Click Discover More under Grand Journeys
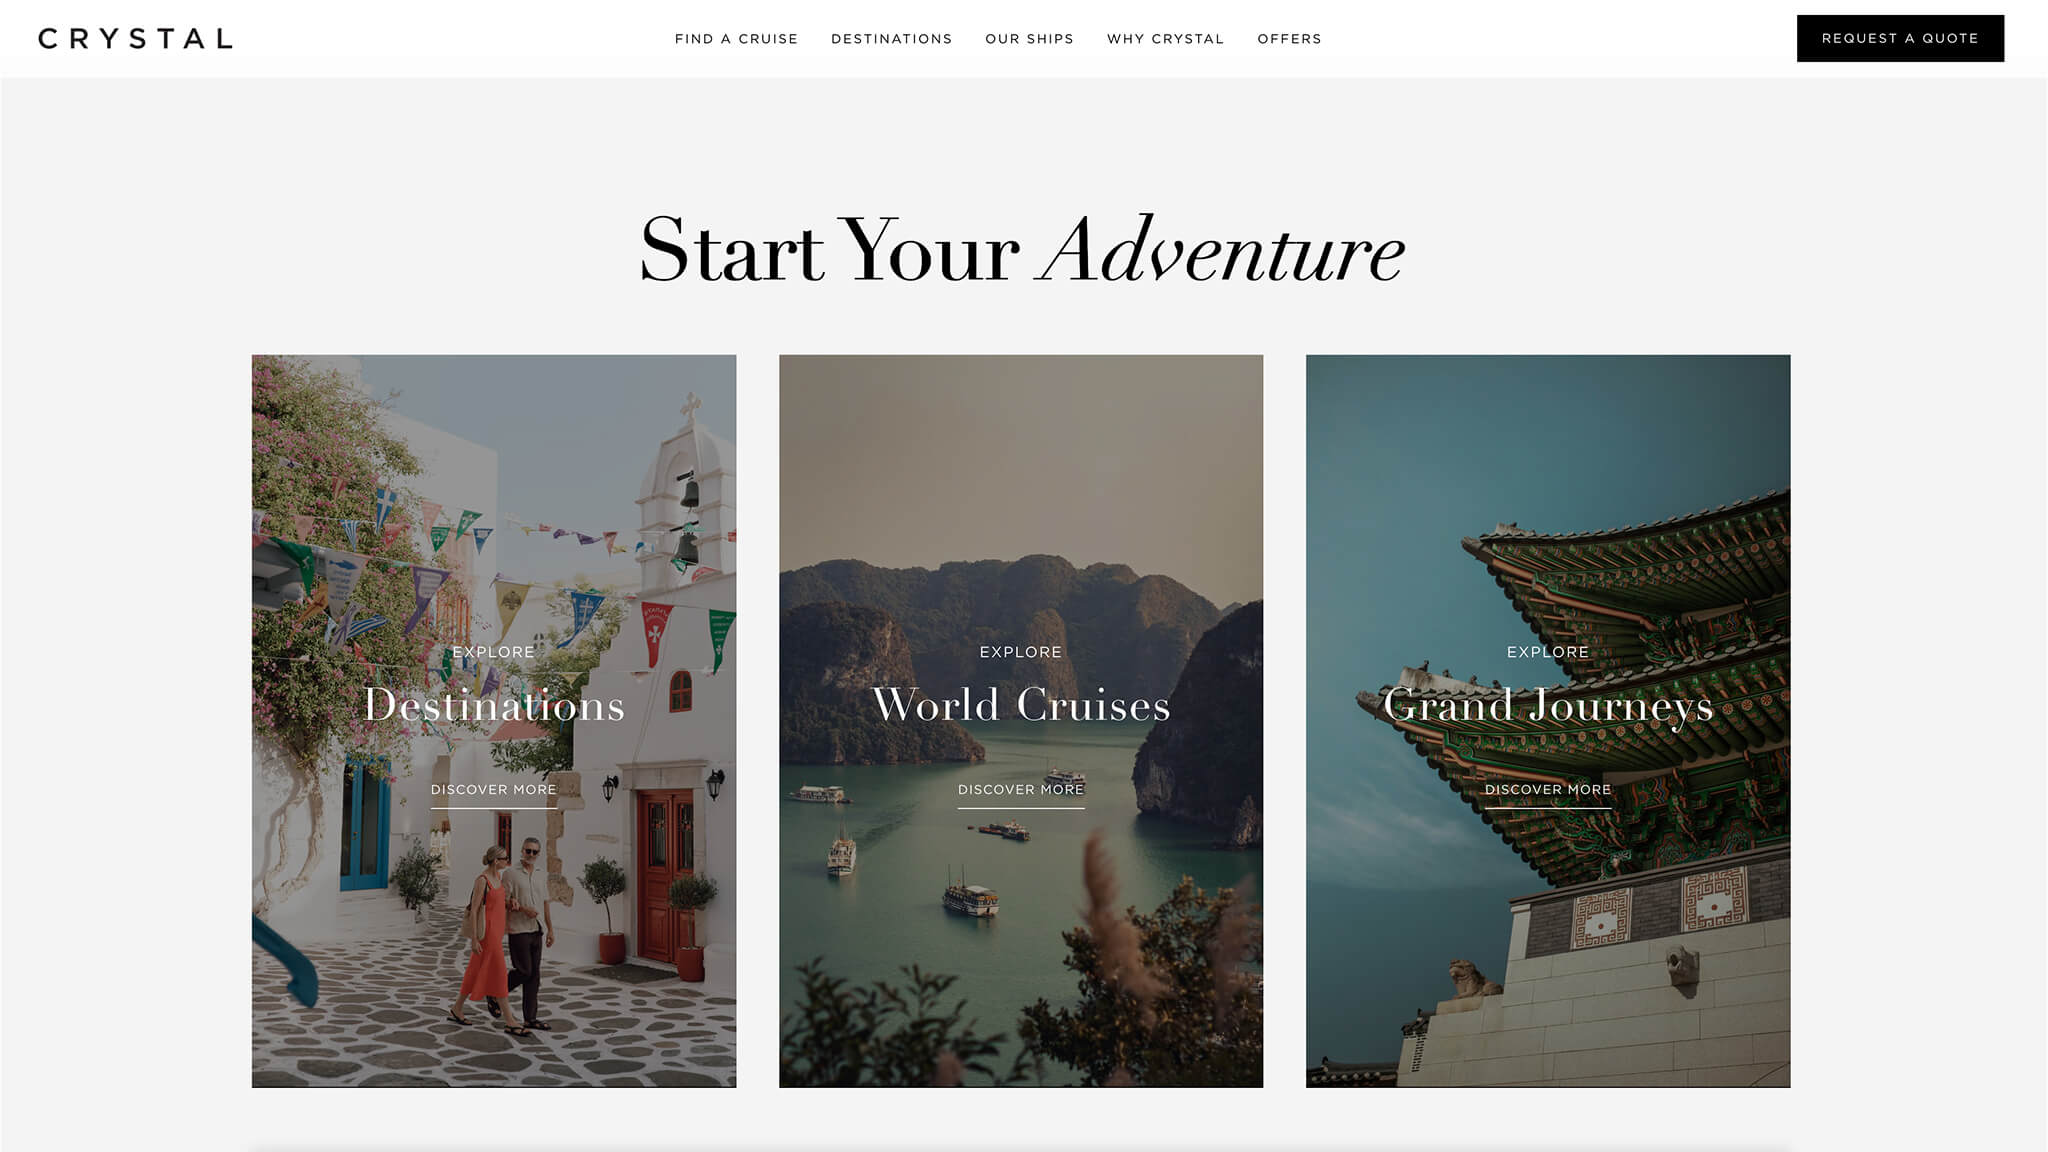 pyautogui.click(x=1548, y=790)
